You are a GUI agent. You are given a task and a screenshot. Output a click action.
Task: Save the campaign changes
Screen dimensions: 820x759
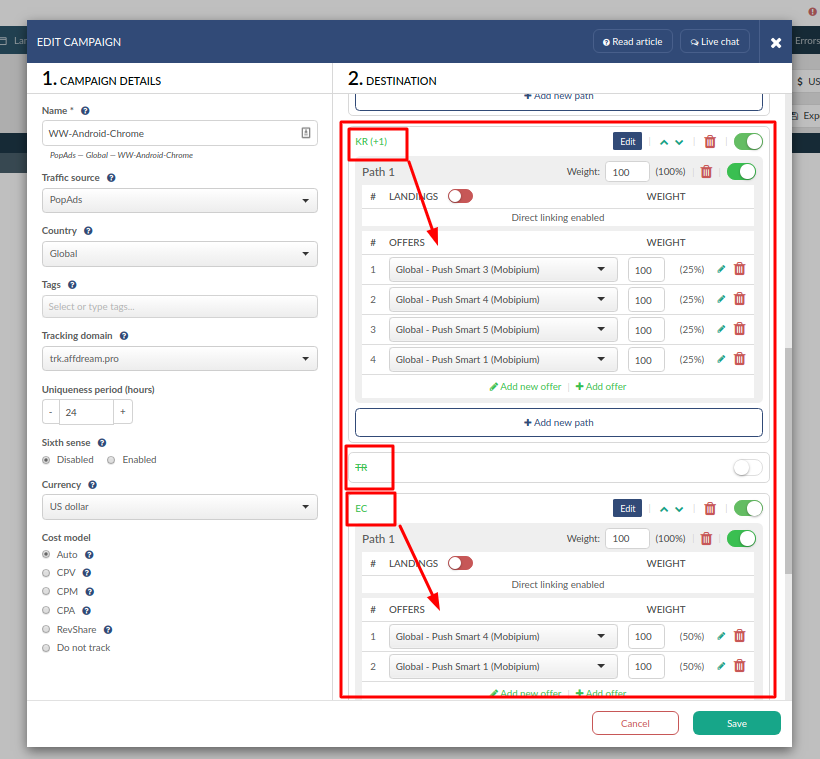736,723
